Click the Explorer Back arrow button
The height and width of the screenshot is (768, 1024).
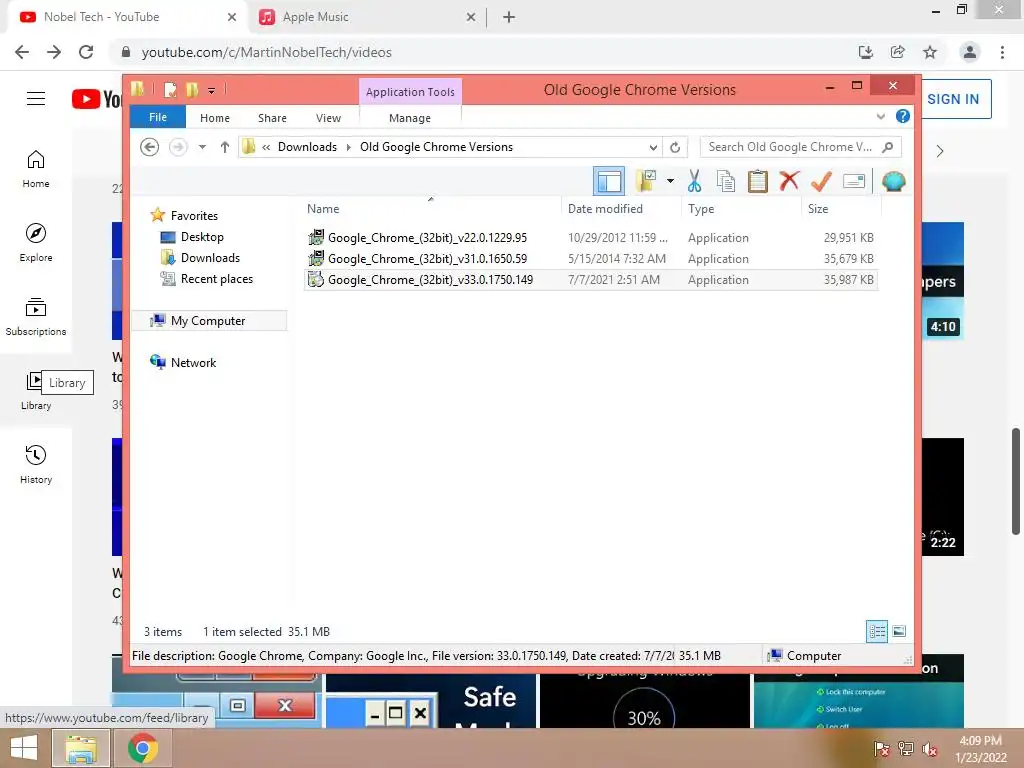point(150,147)
